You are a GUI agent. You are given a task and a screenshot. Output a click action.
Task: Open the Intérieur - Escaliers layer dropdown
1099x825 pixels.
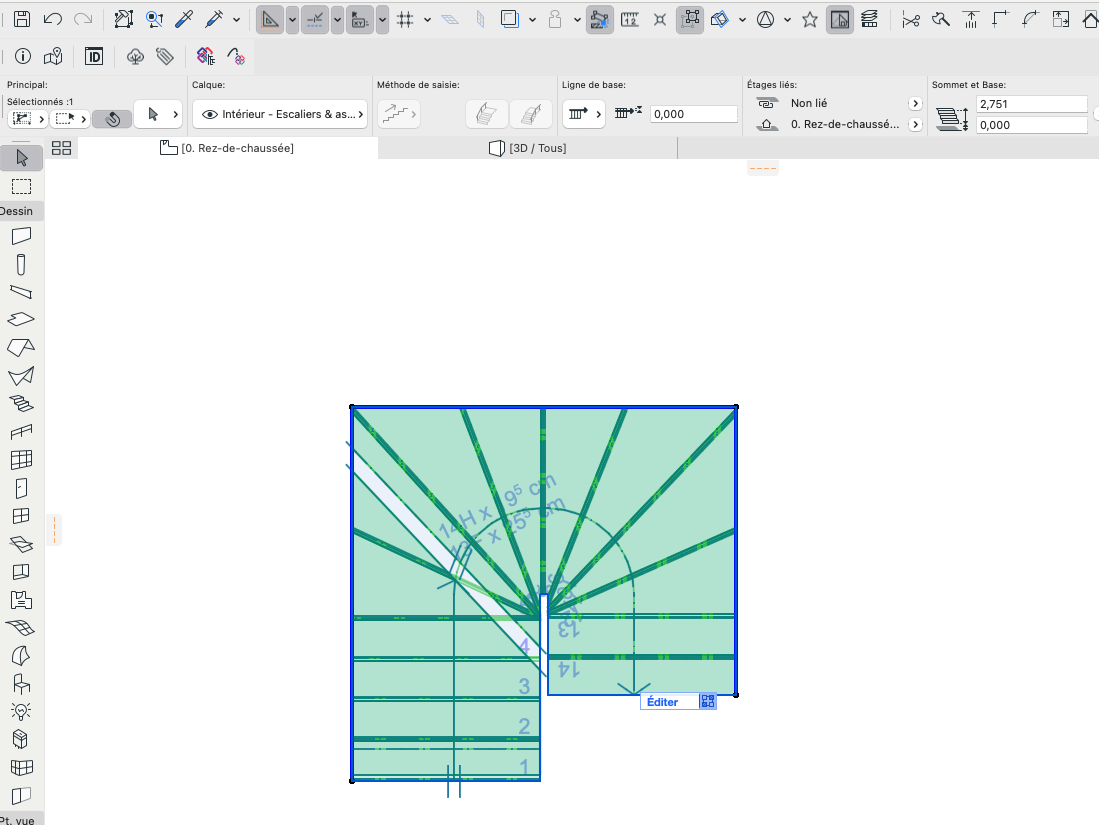[x=280, y=114]
